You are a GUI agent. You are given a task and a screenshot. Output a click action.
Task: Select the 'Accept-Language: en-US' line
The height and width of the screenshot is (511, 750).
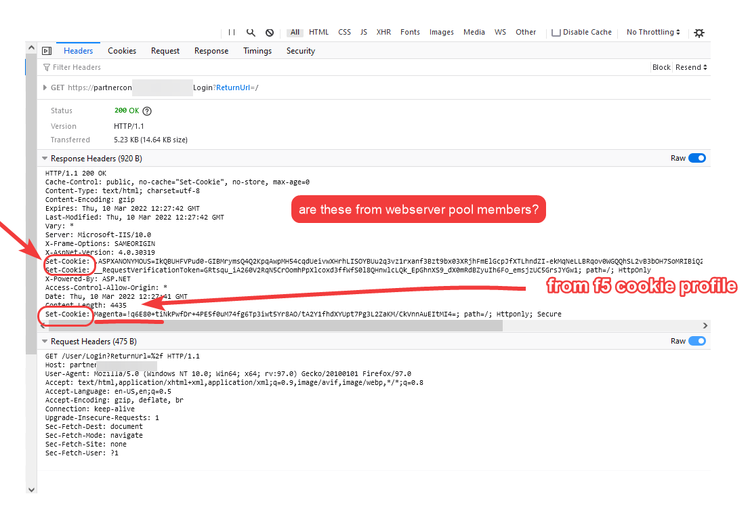pos(108,391)
